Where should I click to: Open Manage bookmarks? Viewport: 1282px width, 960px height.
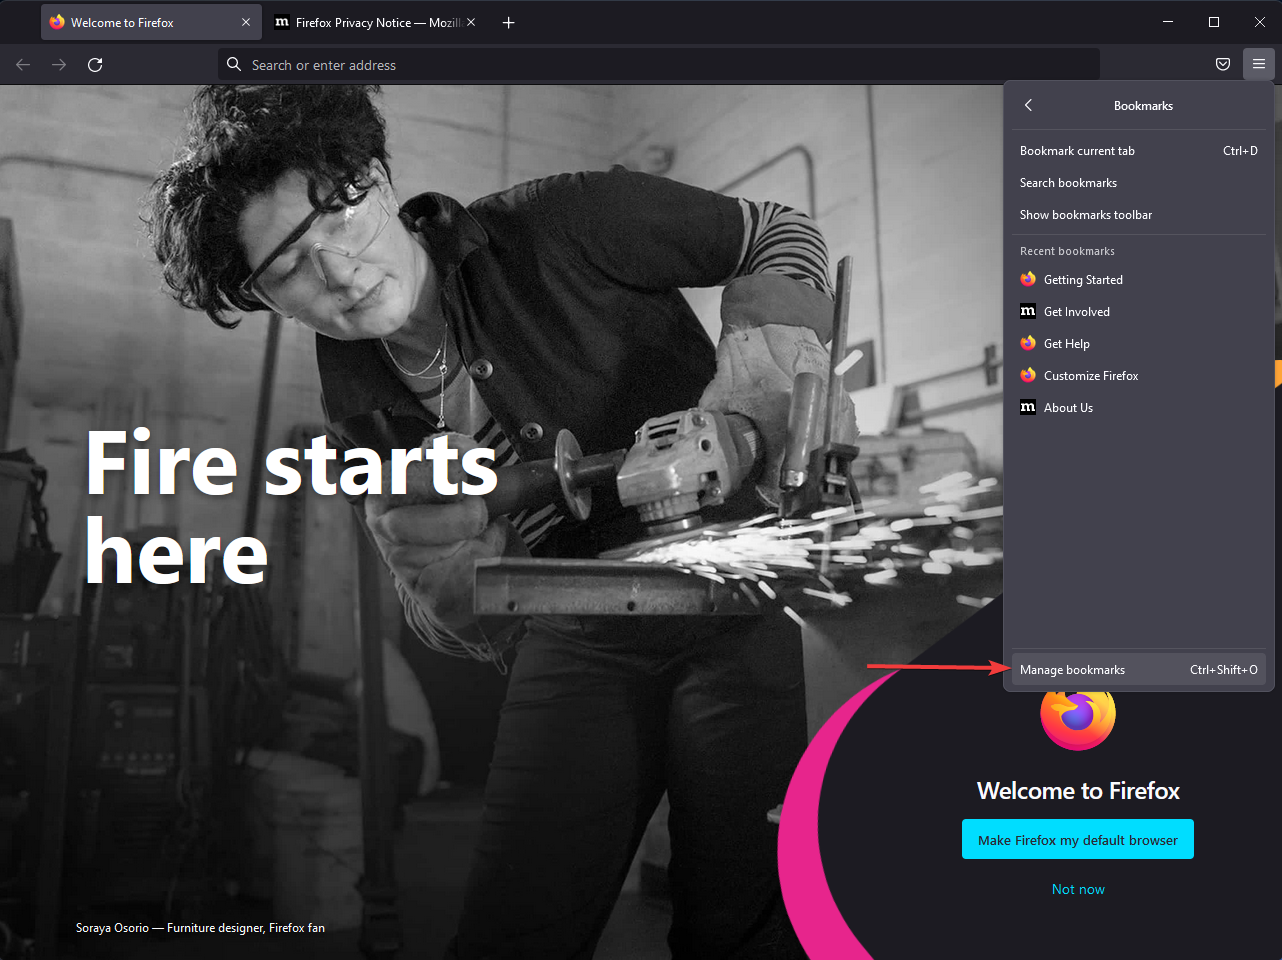[1072, 669]
